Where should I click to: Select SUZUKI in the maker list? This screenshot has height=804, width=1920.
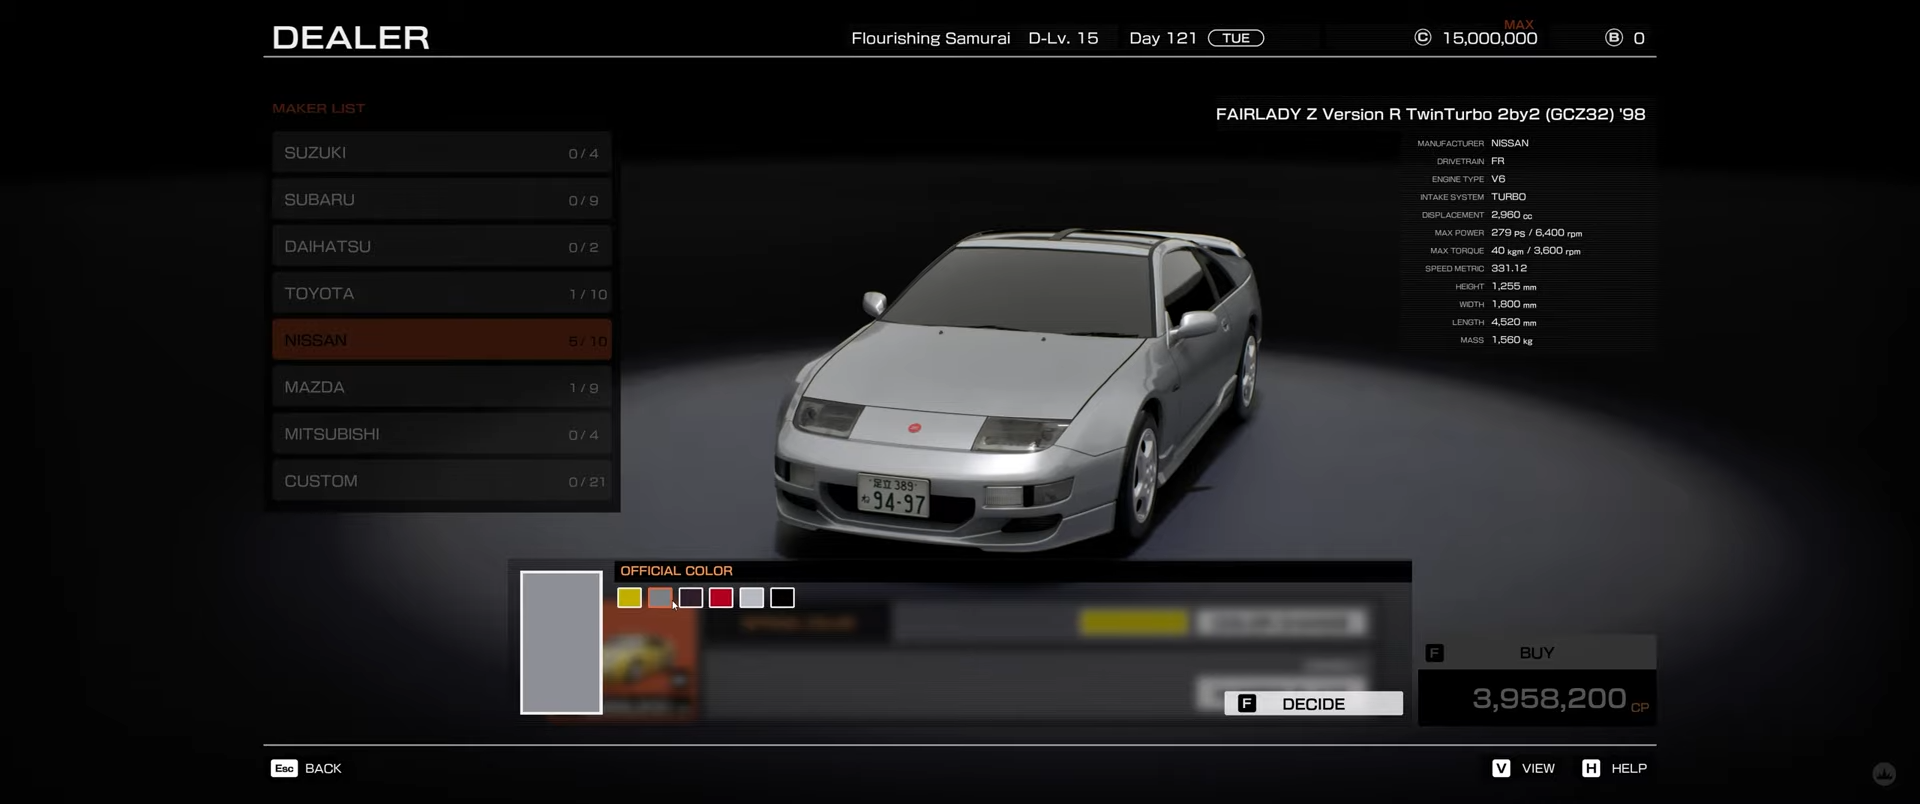pyautogui.click(x=442, y=153)
